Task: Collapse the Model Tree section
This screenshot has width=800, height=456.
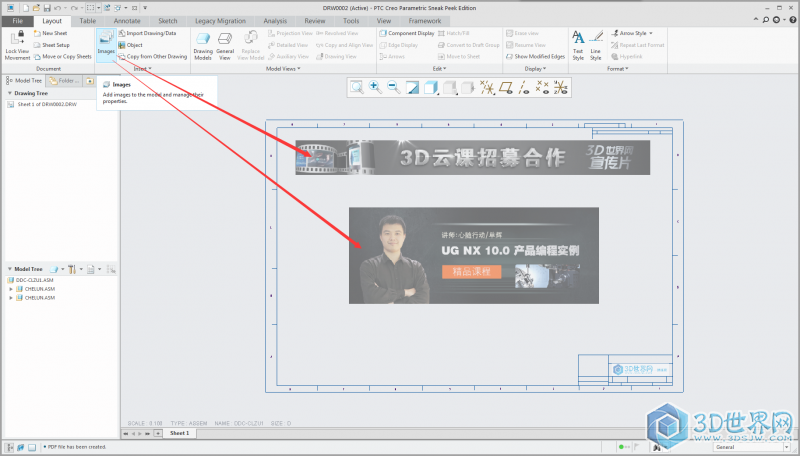Action: point(10,269)
